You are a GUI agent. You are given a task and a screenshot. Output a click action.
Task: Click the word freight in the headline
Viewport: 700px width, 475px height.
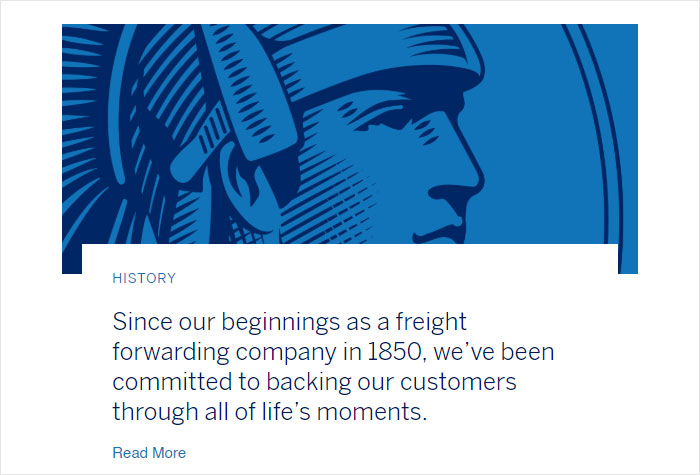pos(431,322)
